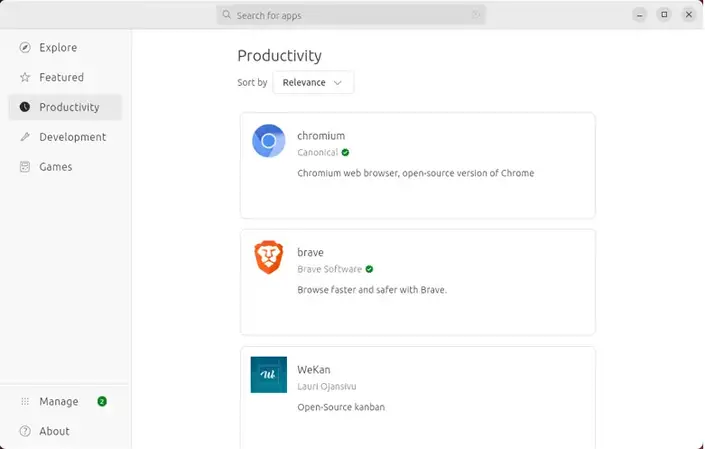The height and width of the screenshot is (449, 705).
Task: Open the brave app title
Action: [x=310, y=253]
